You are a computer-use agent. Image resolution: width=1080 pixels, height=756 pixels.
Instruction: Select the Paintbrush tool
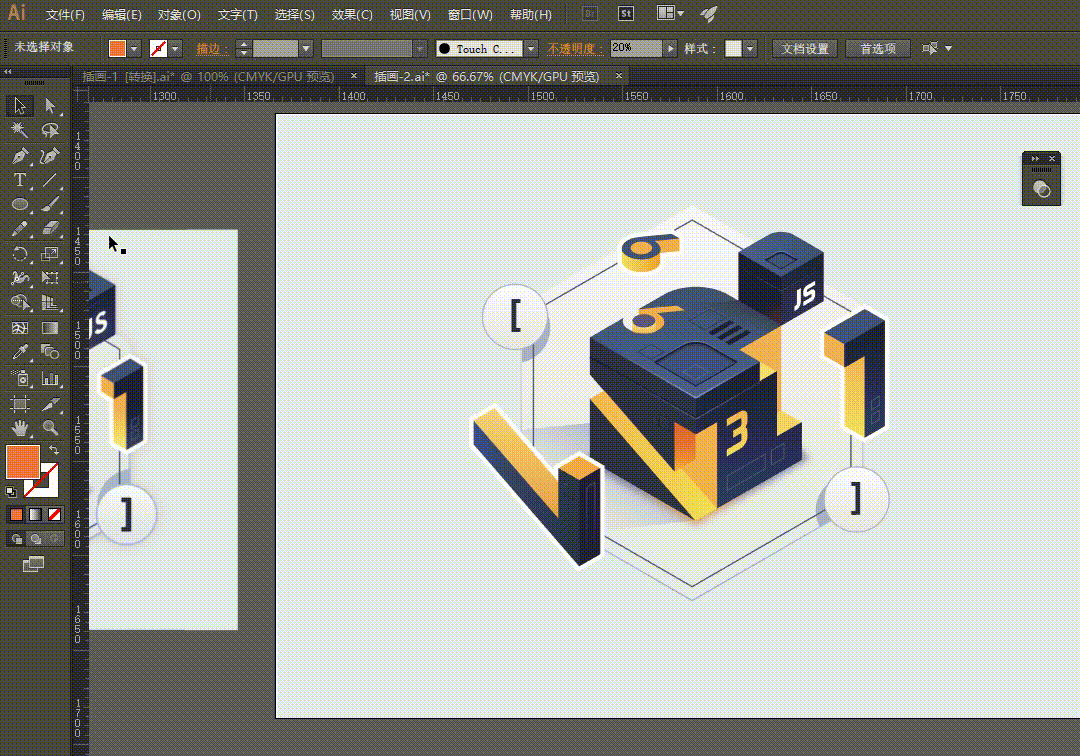(50, 204)
